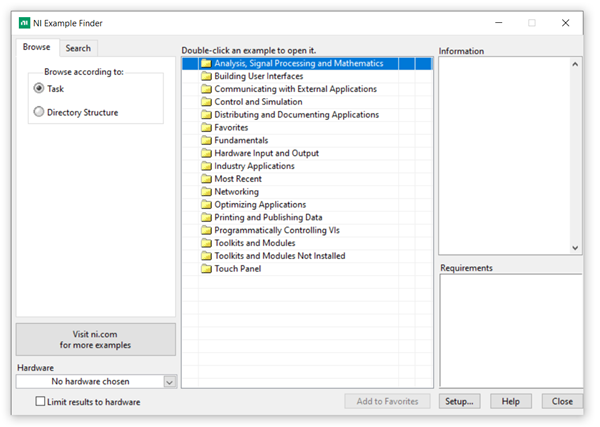Click the Industry Applications folder icon
Image resolution: width=600 pixels, height=427 pixels.
(x=206, y=166)
